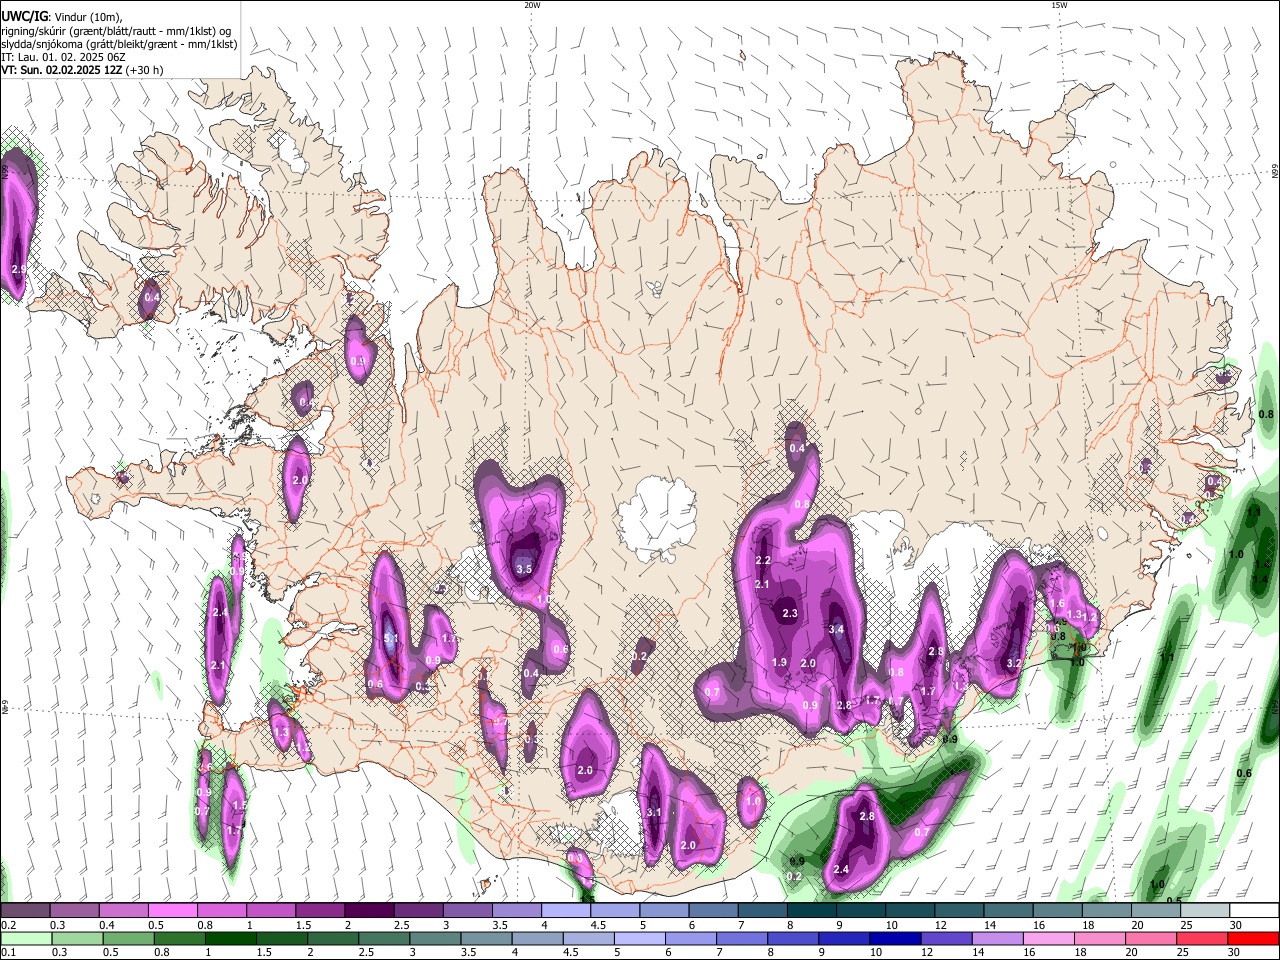Click the '1.6' value in the southeast
Viewport: 1280px width, 960px height.
(1057, 603)
